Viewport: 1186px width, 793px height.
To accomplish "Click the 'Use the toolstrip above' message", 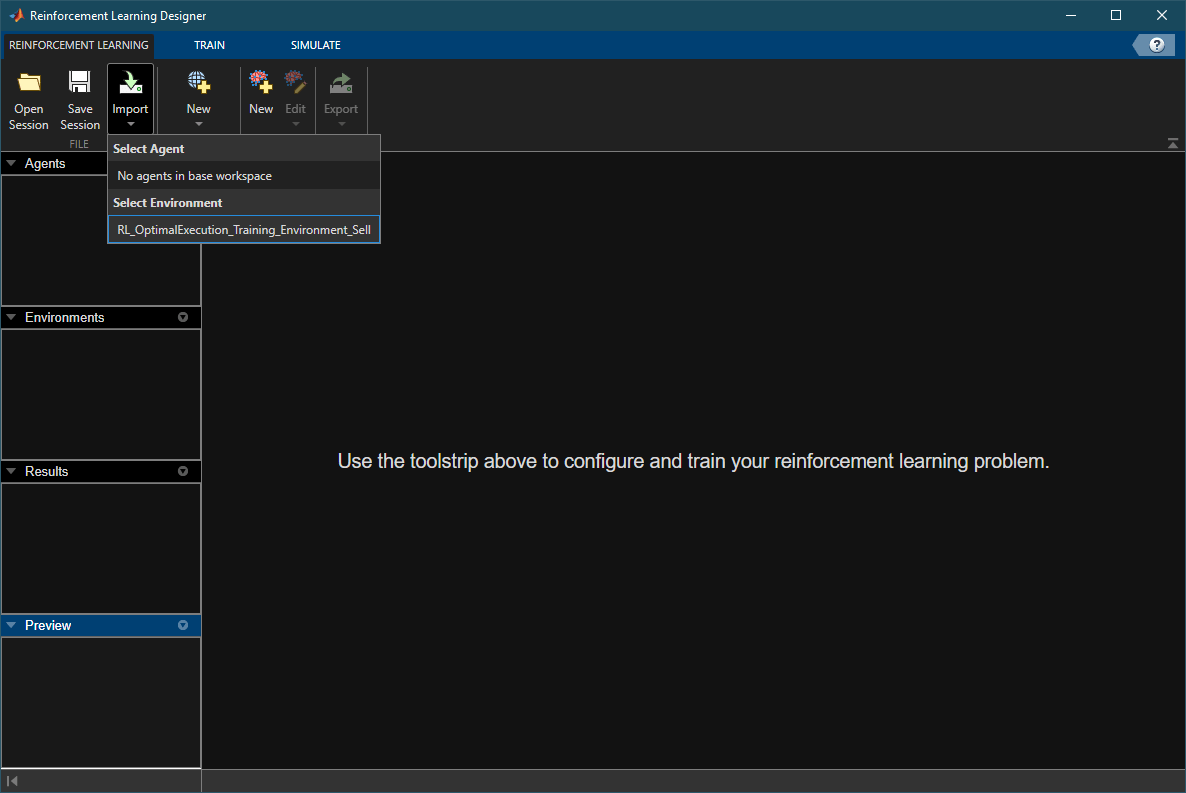I will (x=693, y=461).
